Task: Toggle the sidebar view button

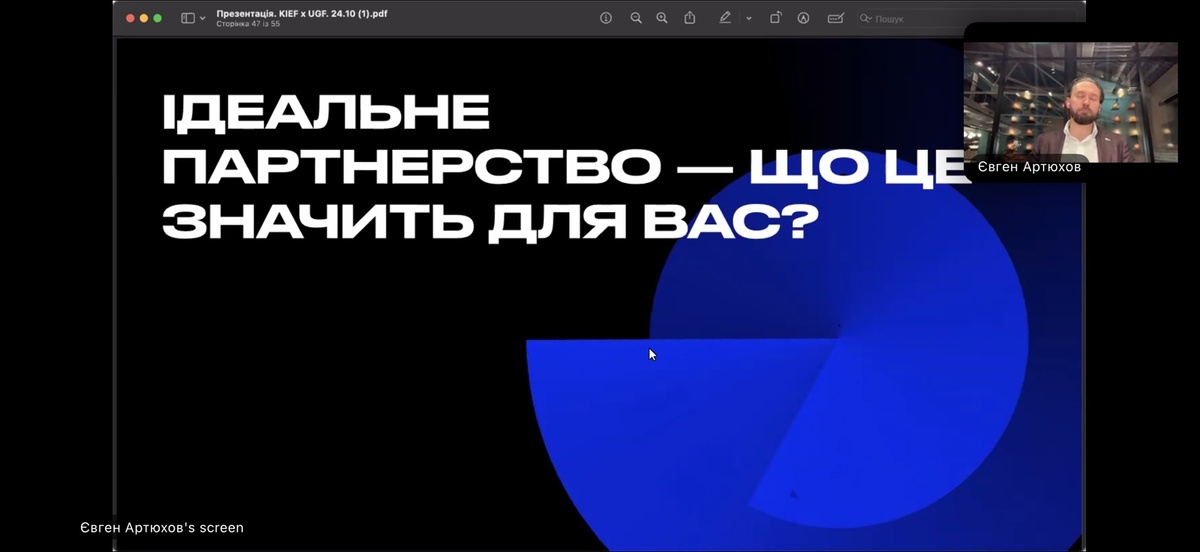Action: (187, 18)
